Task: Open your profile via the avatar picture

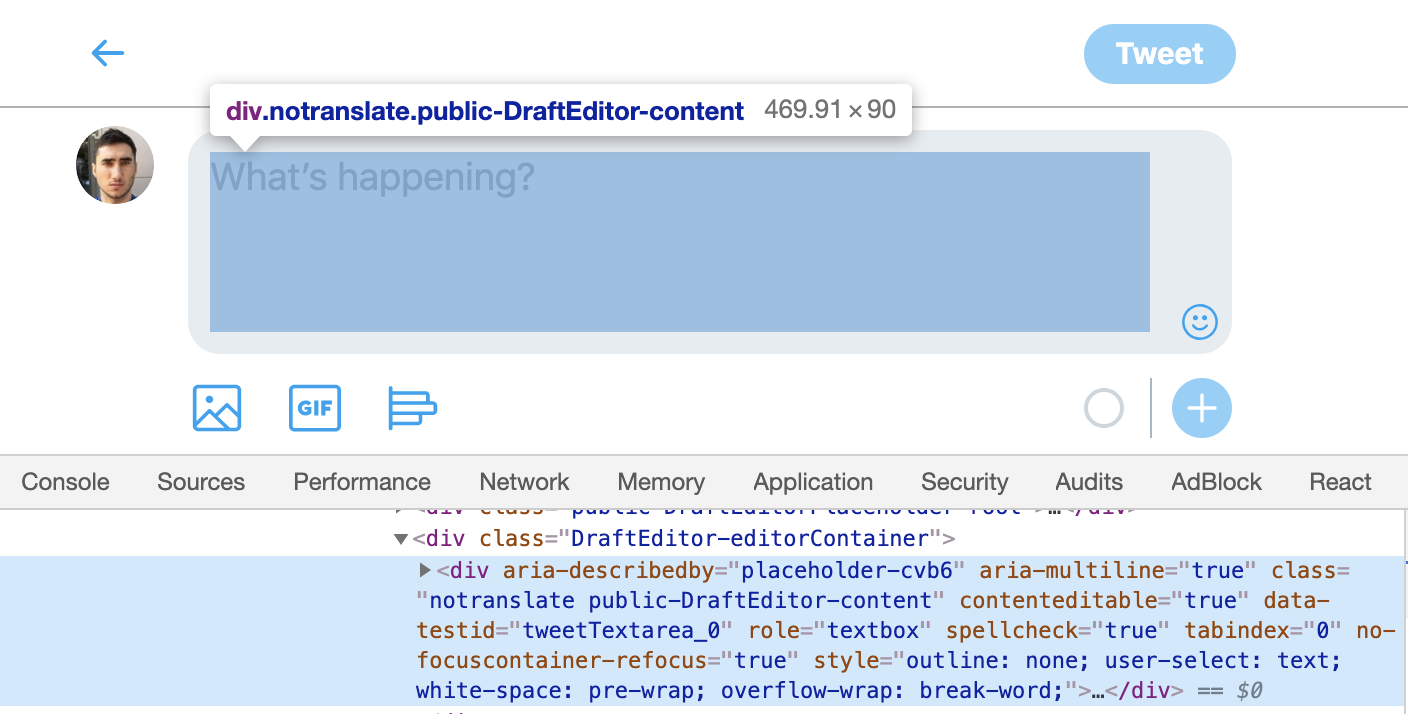Action: point(114,164)
